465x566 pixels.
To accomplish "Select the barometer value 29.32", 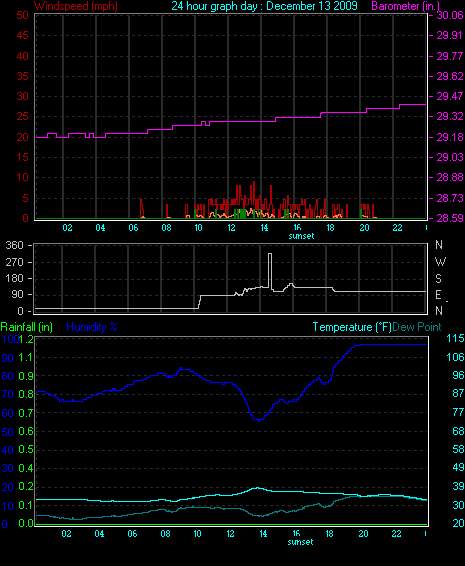I will point(450,117).
